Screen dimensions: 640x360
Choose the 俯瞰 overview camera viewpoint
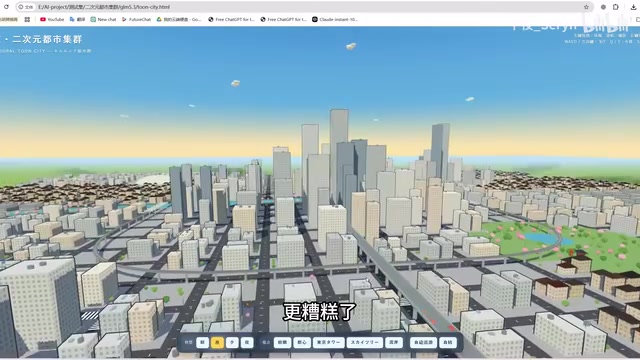pyautogui.click(x=282, y=342)
